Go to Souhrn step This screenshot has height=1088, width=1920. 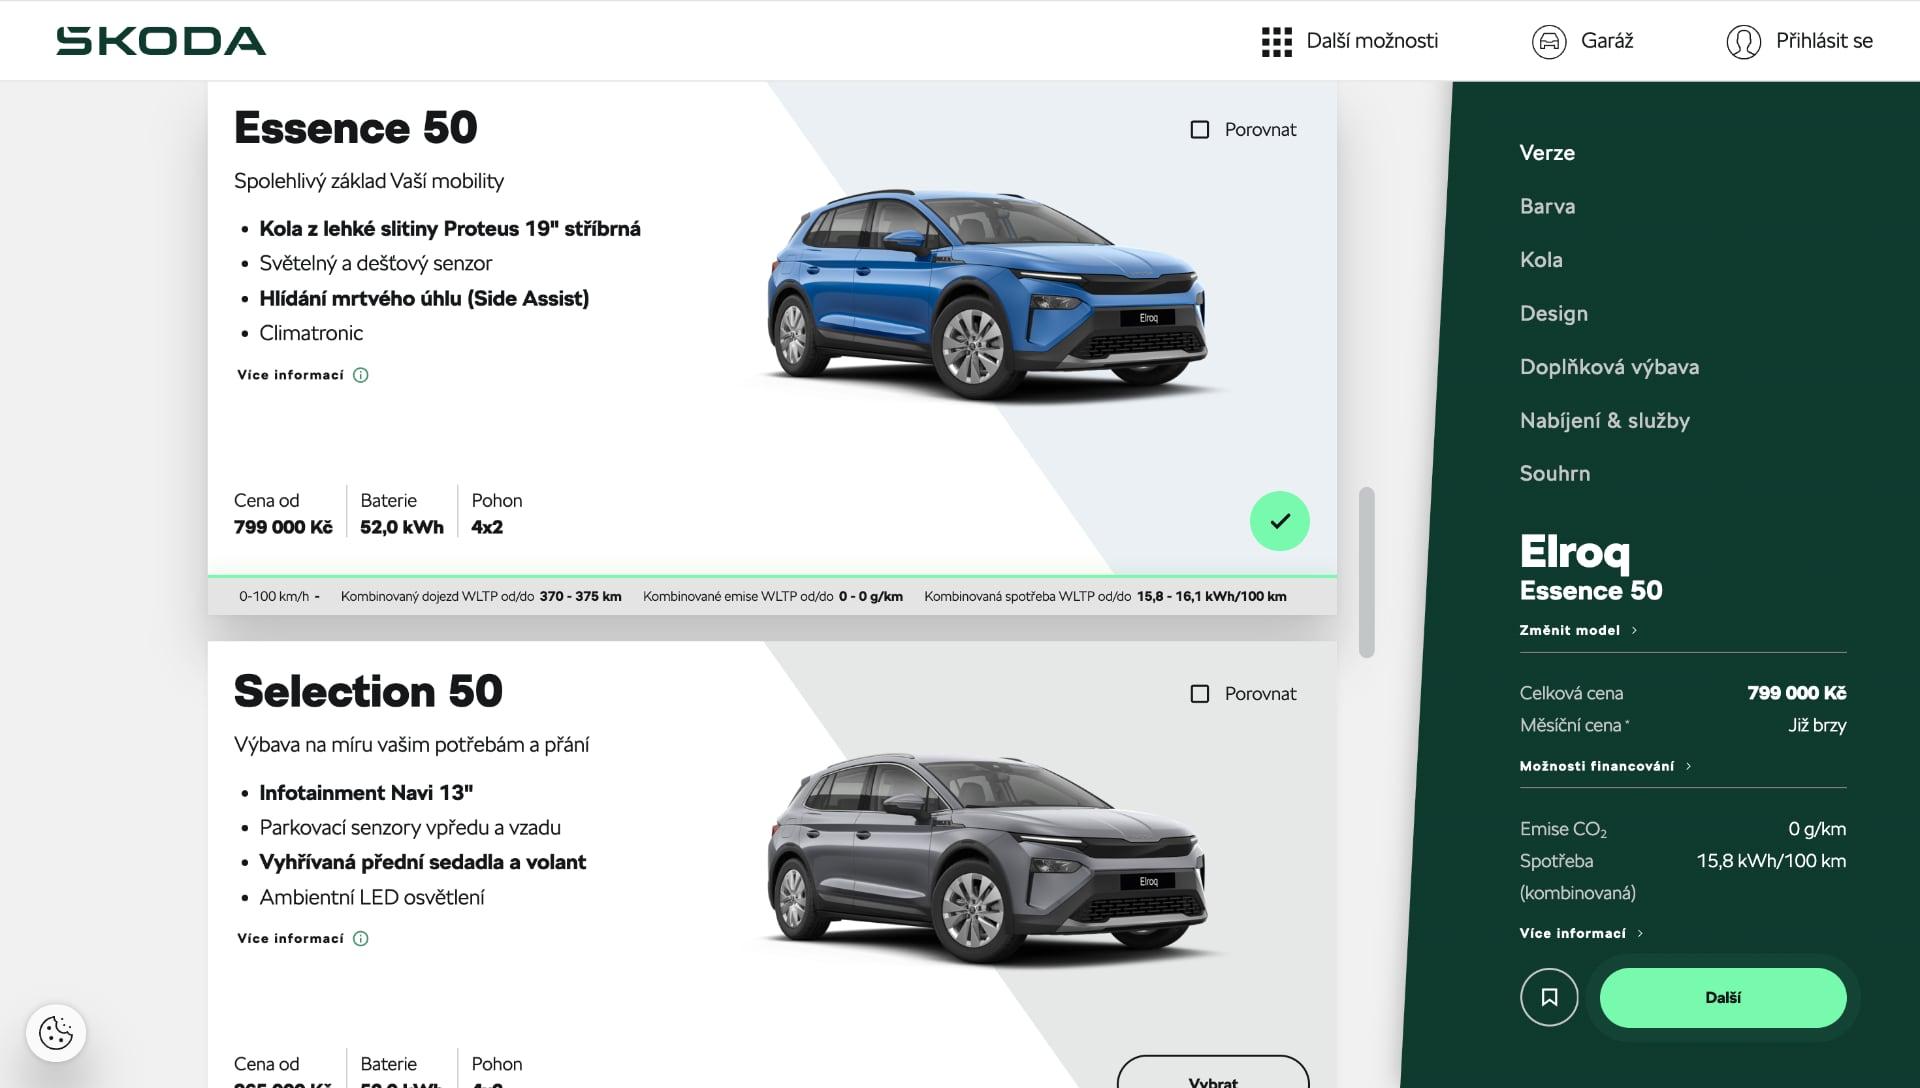coord(1555,474)
